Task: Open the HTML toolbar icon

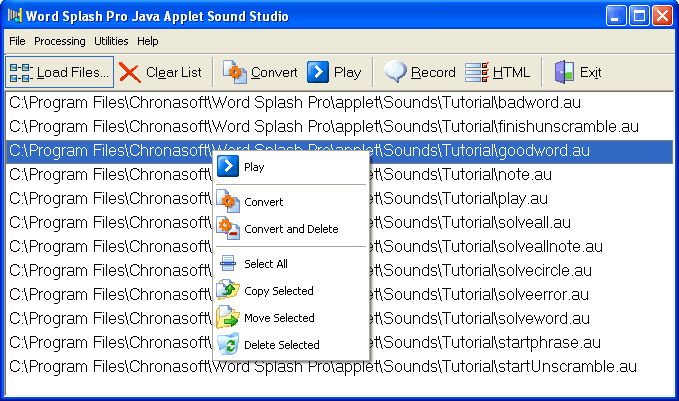Action: [x=477, y=72]
